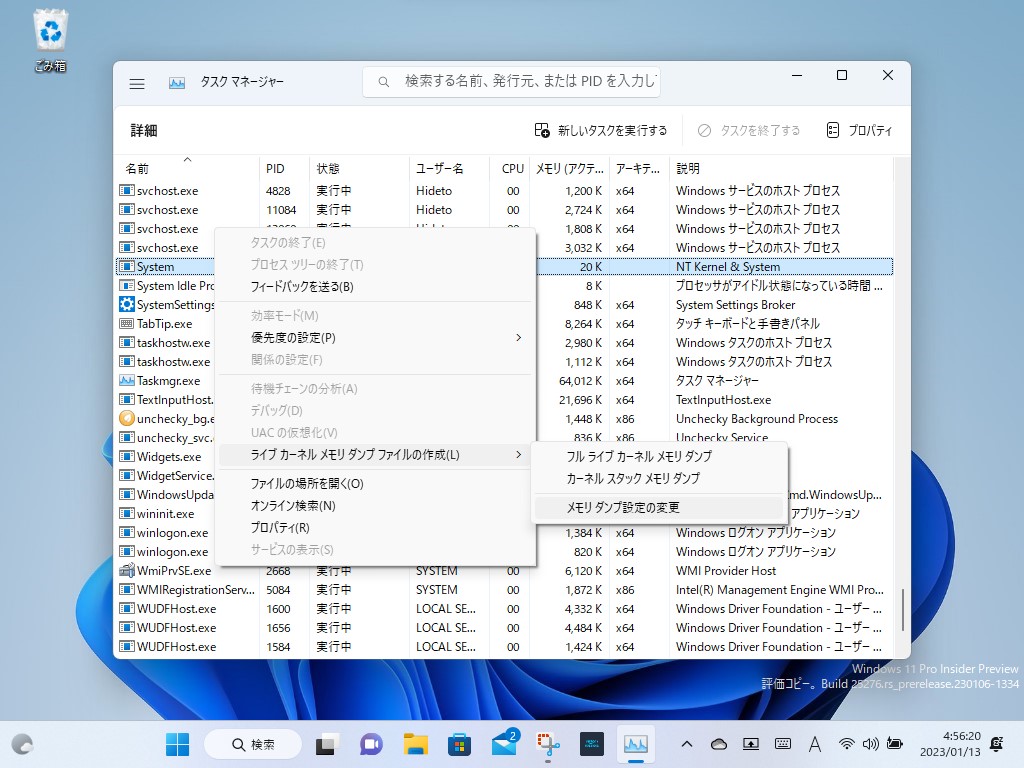Open Microsoft Store from taskbar

tap(460, 744)
